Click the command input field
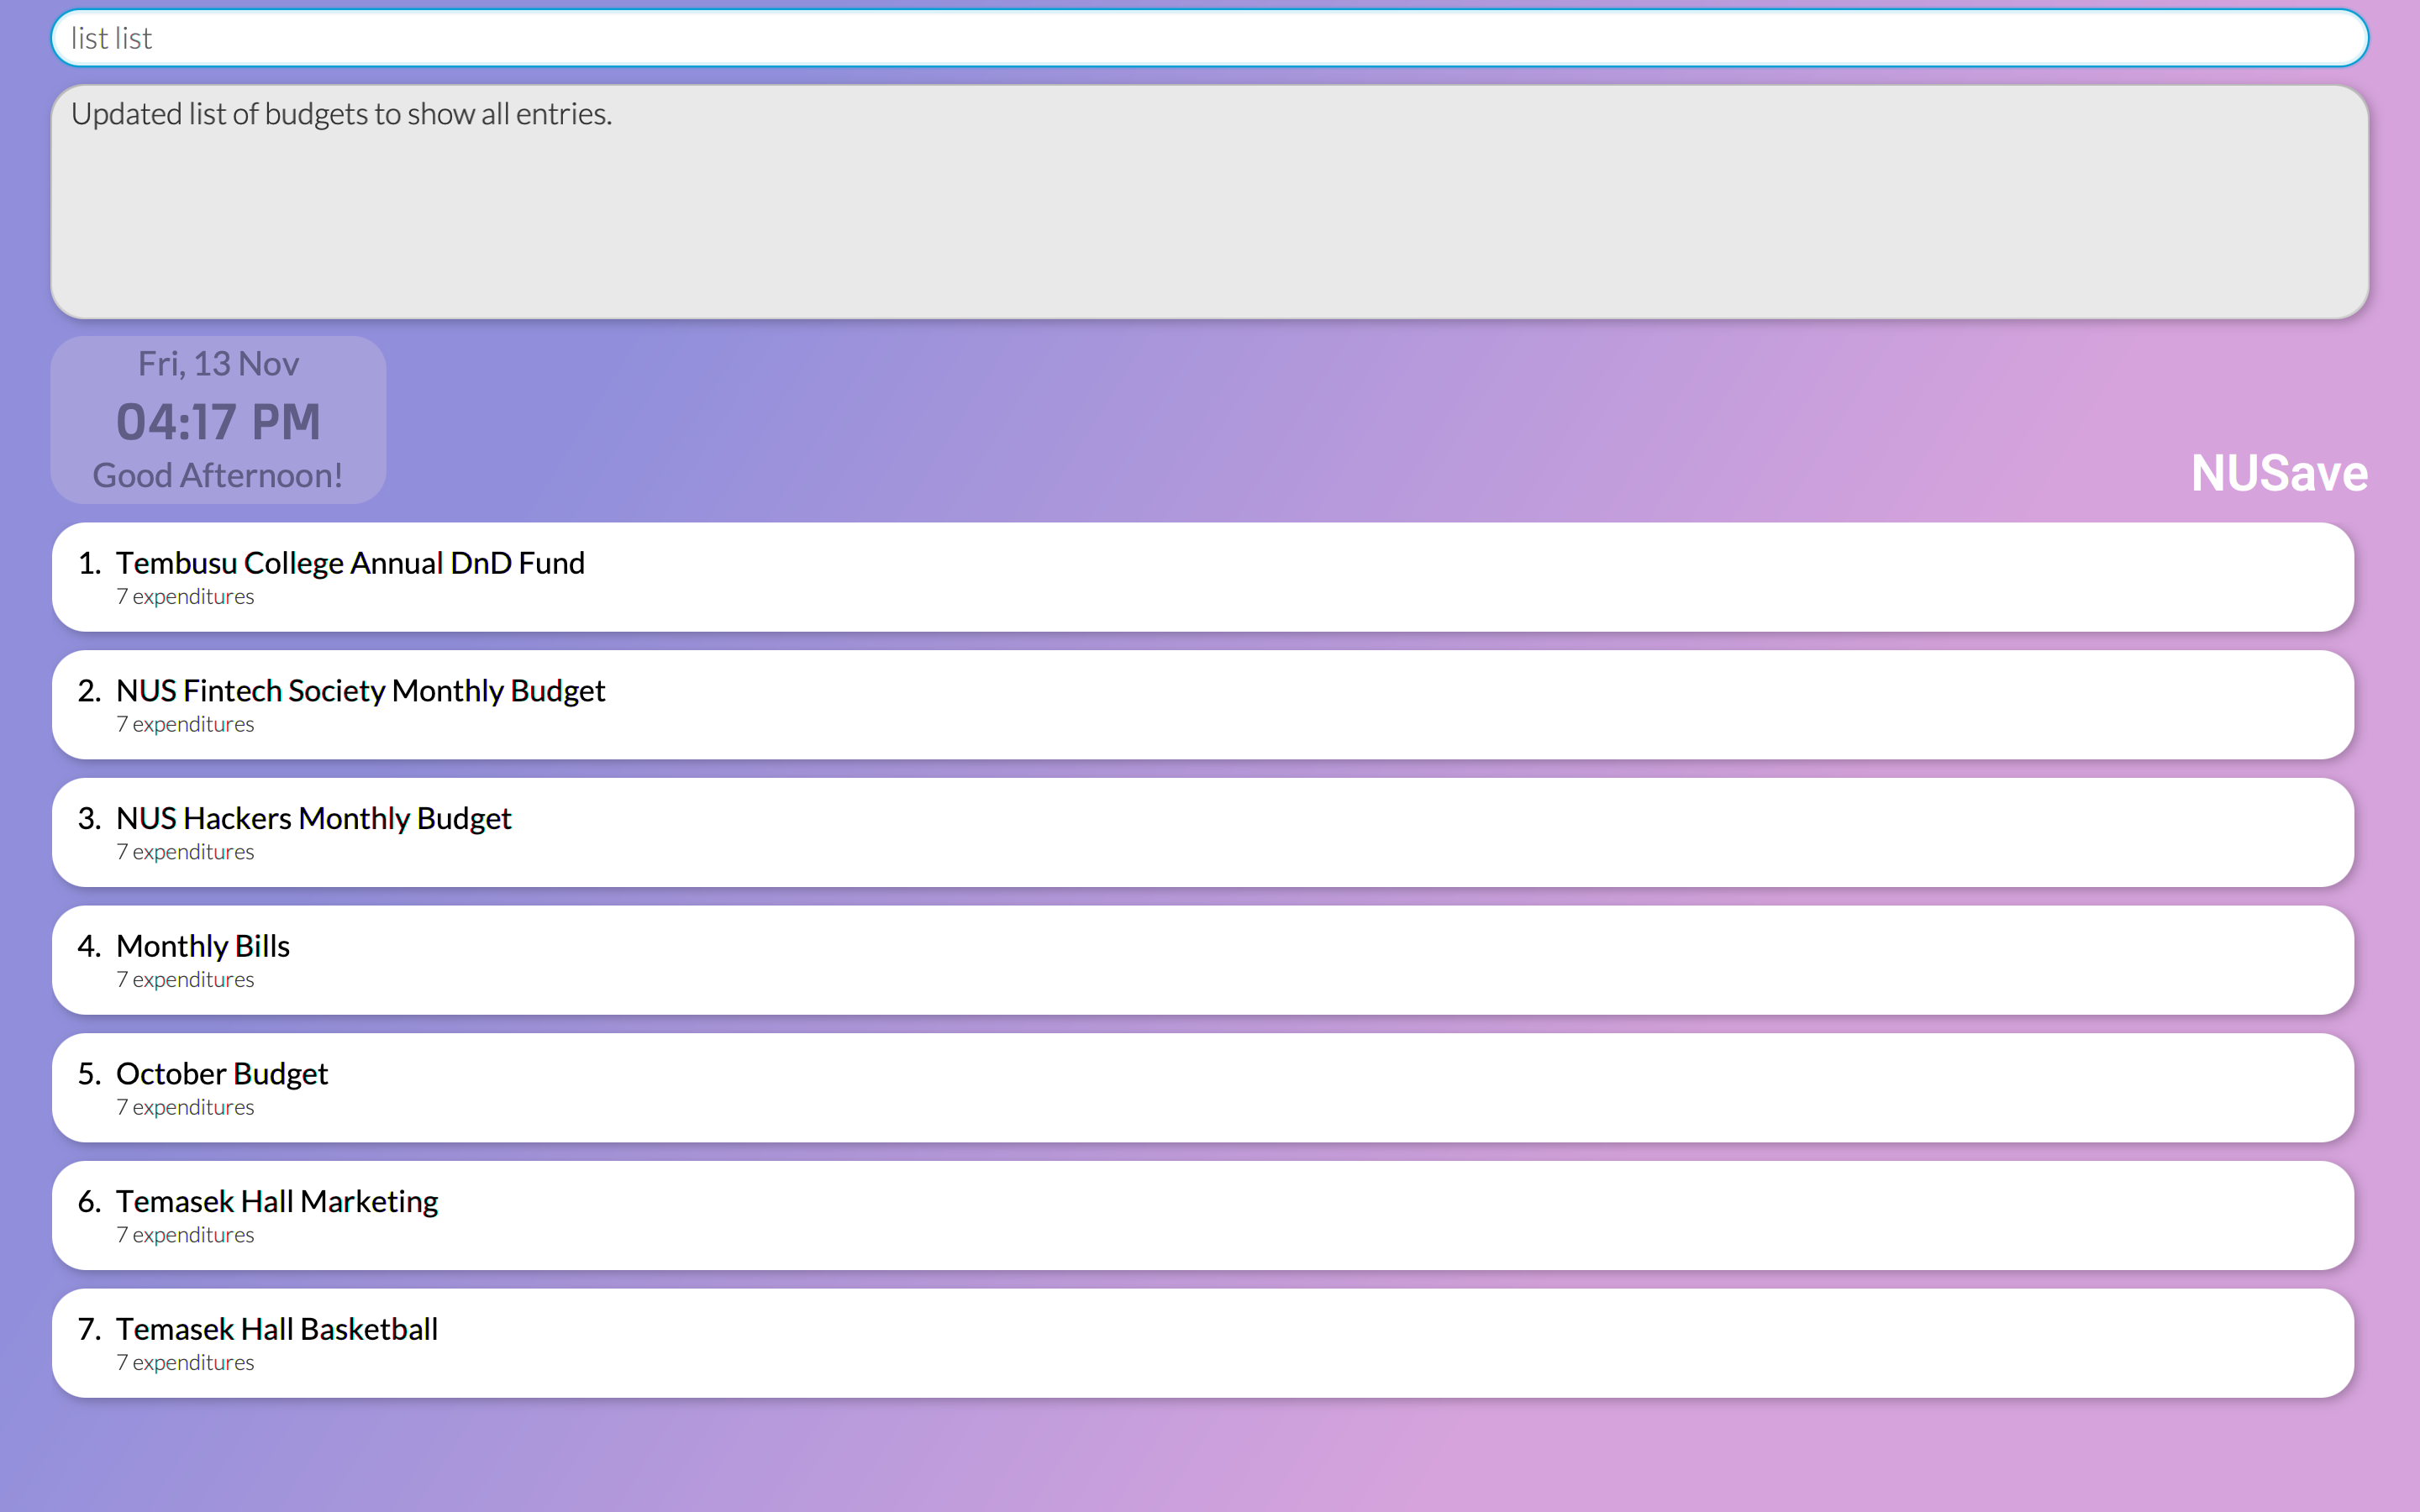Viewport: 2420px width, 1512px height. 1208,38
